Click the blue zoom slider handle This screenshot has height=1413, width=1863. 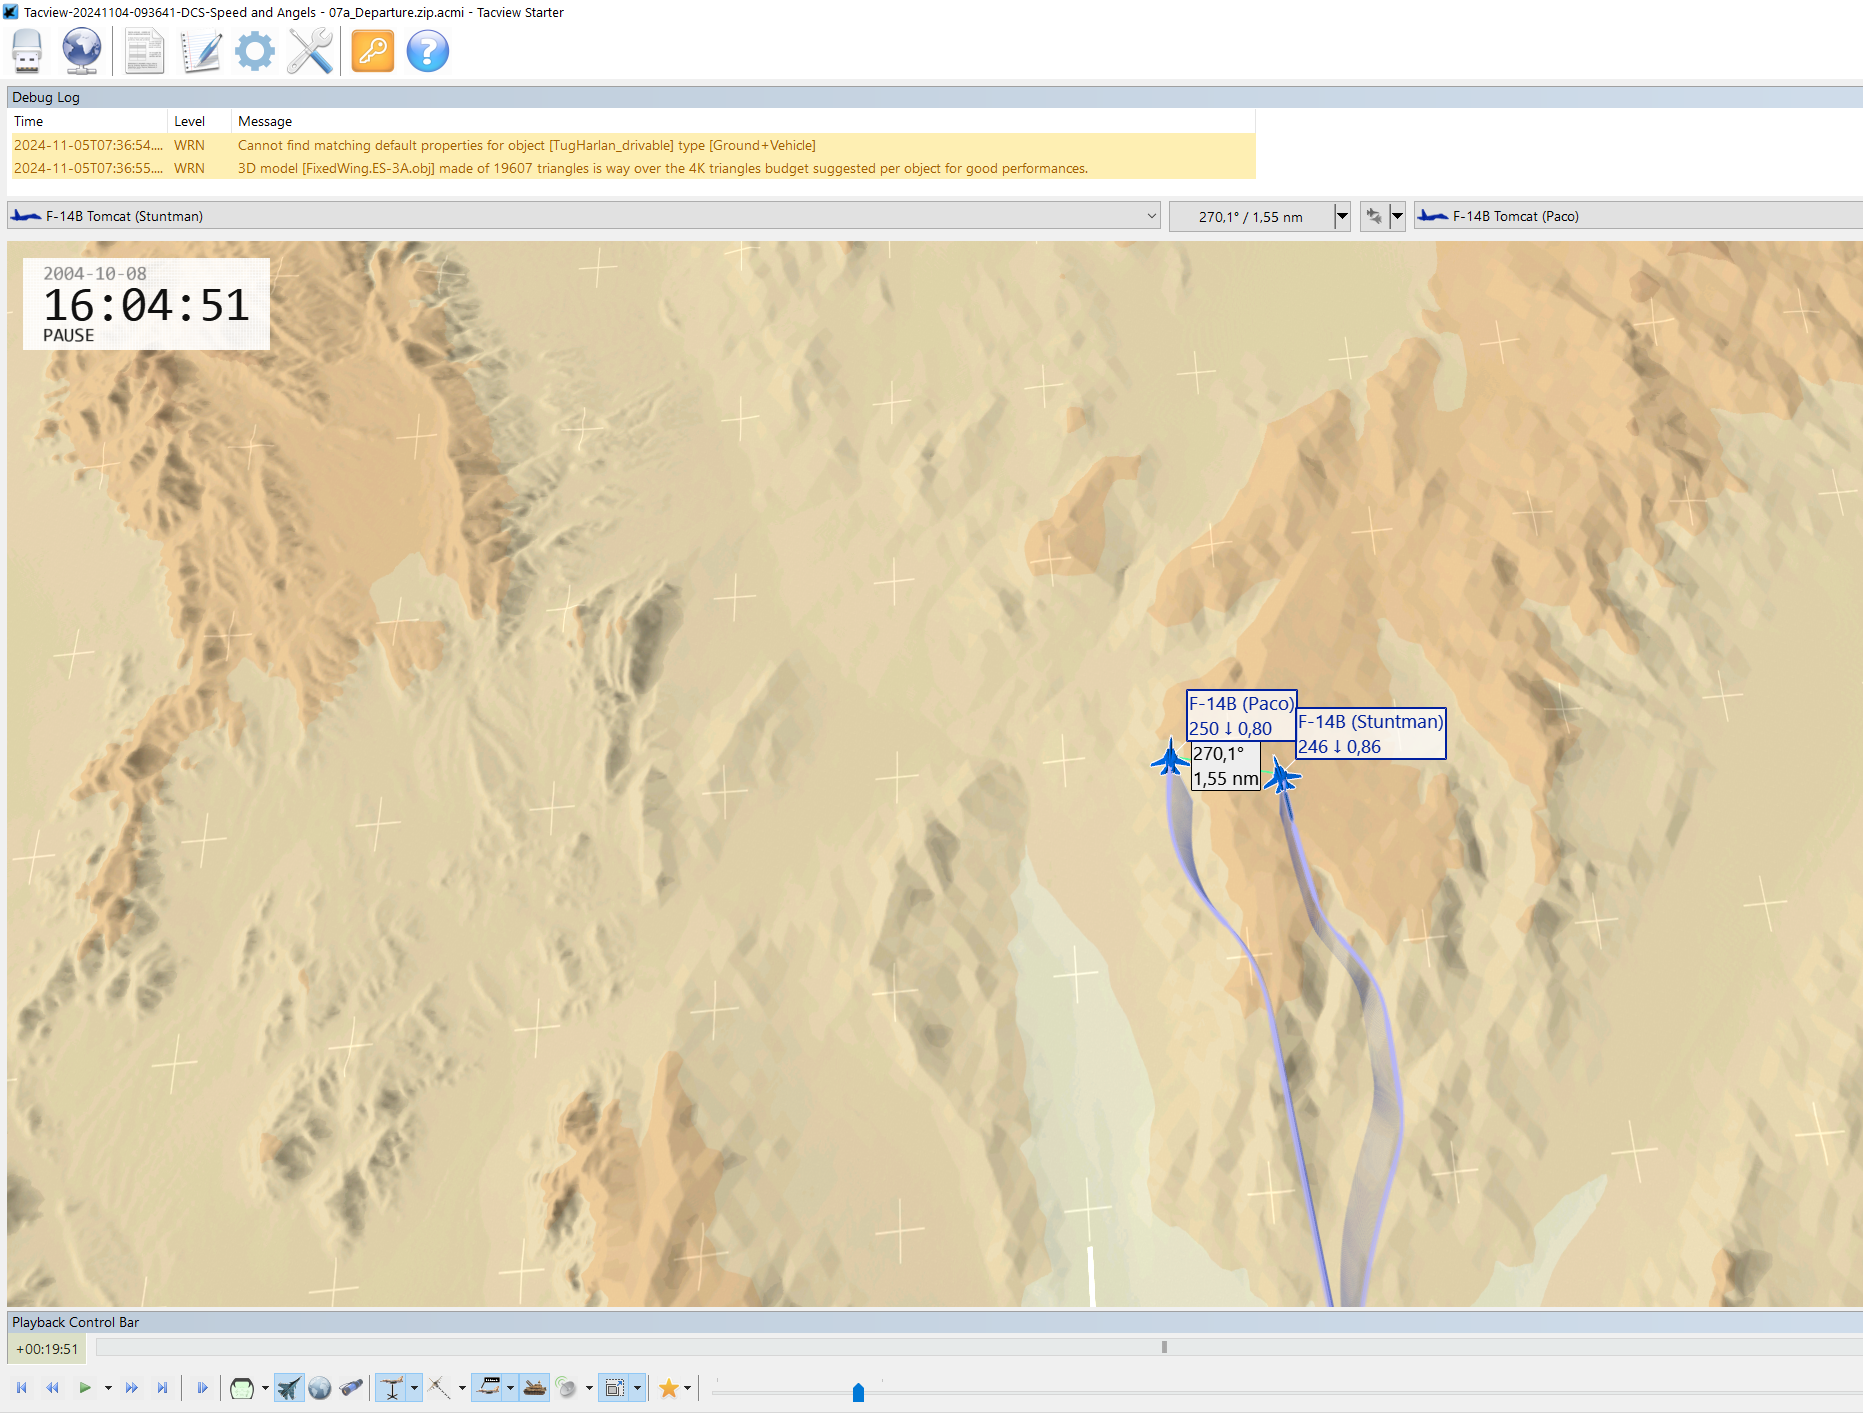858,1392
